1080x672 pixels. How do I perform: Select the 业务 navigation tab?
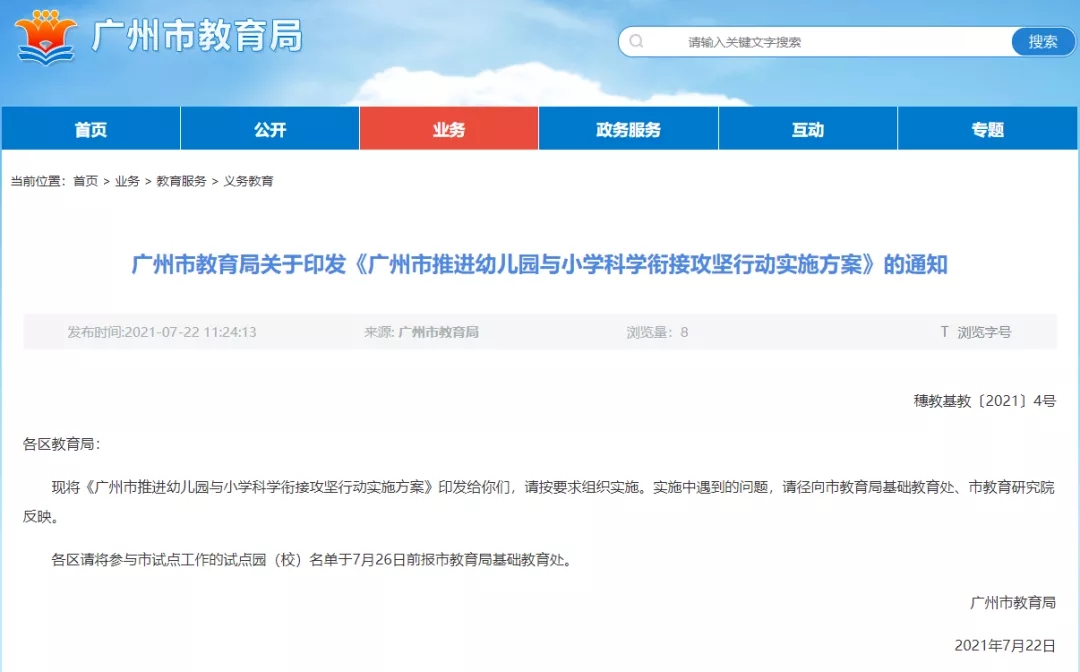449,129
